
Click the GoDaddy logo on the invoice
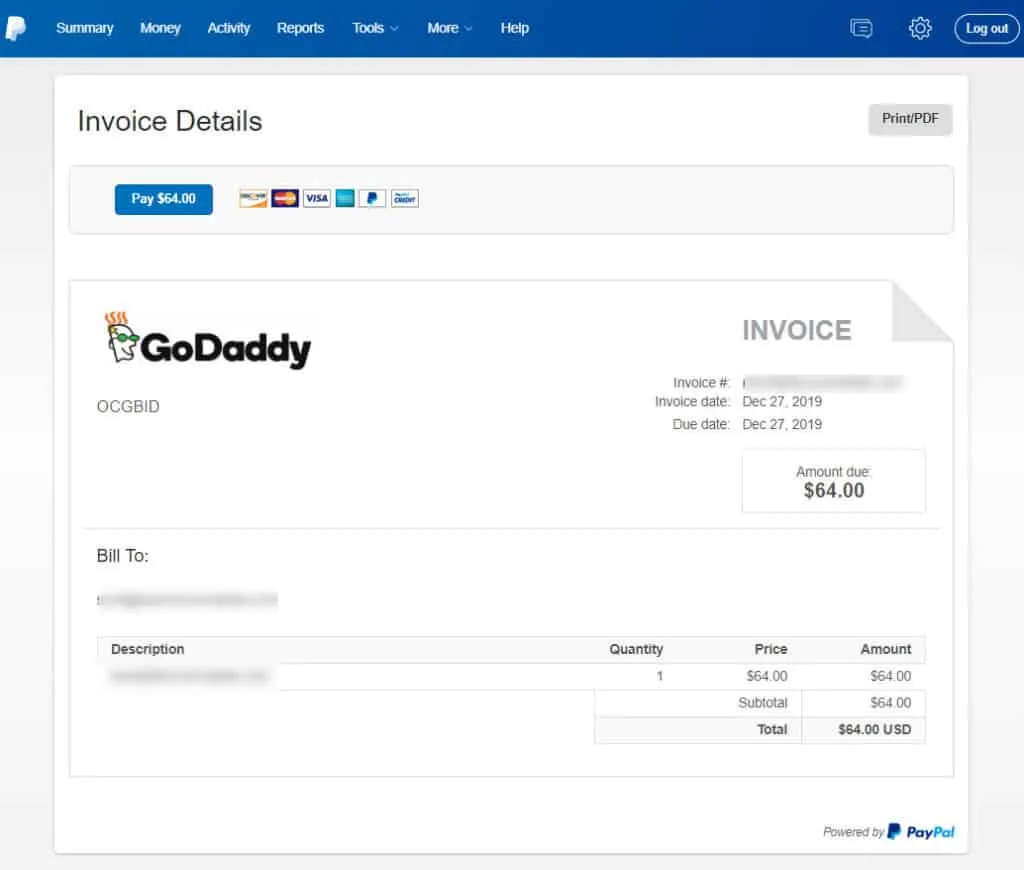[206, 340]
